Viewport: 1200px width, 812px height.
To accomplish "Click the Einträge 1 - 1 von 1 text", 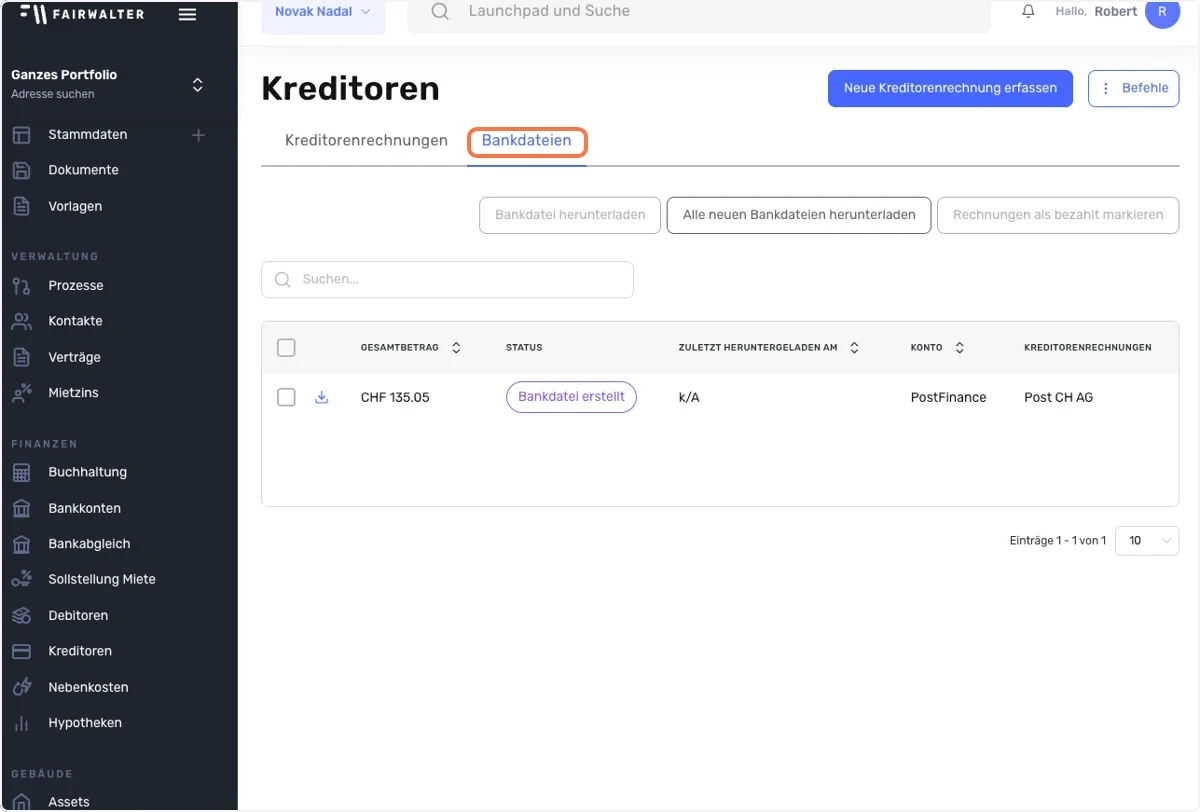I will 1057,541.
